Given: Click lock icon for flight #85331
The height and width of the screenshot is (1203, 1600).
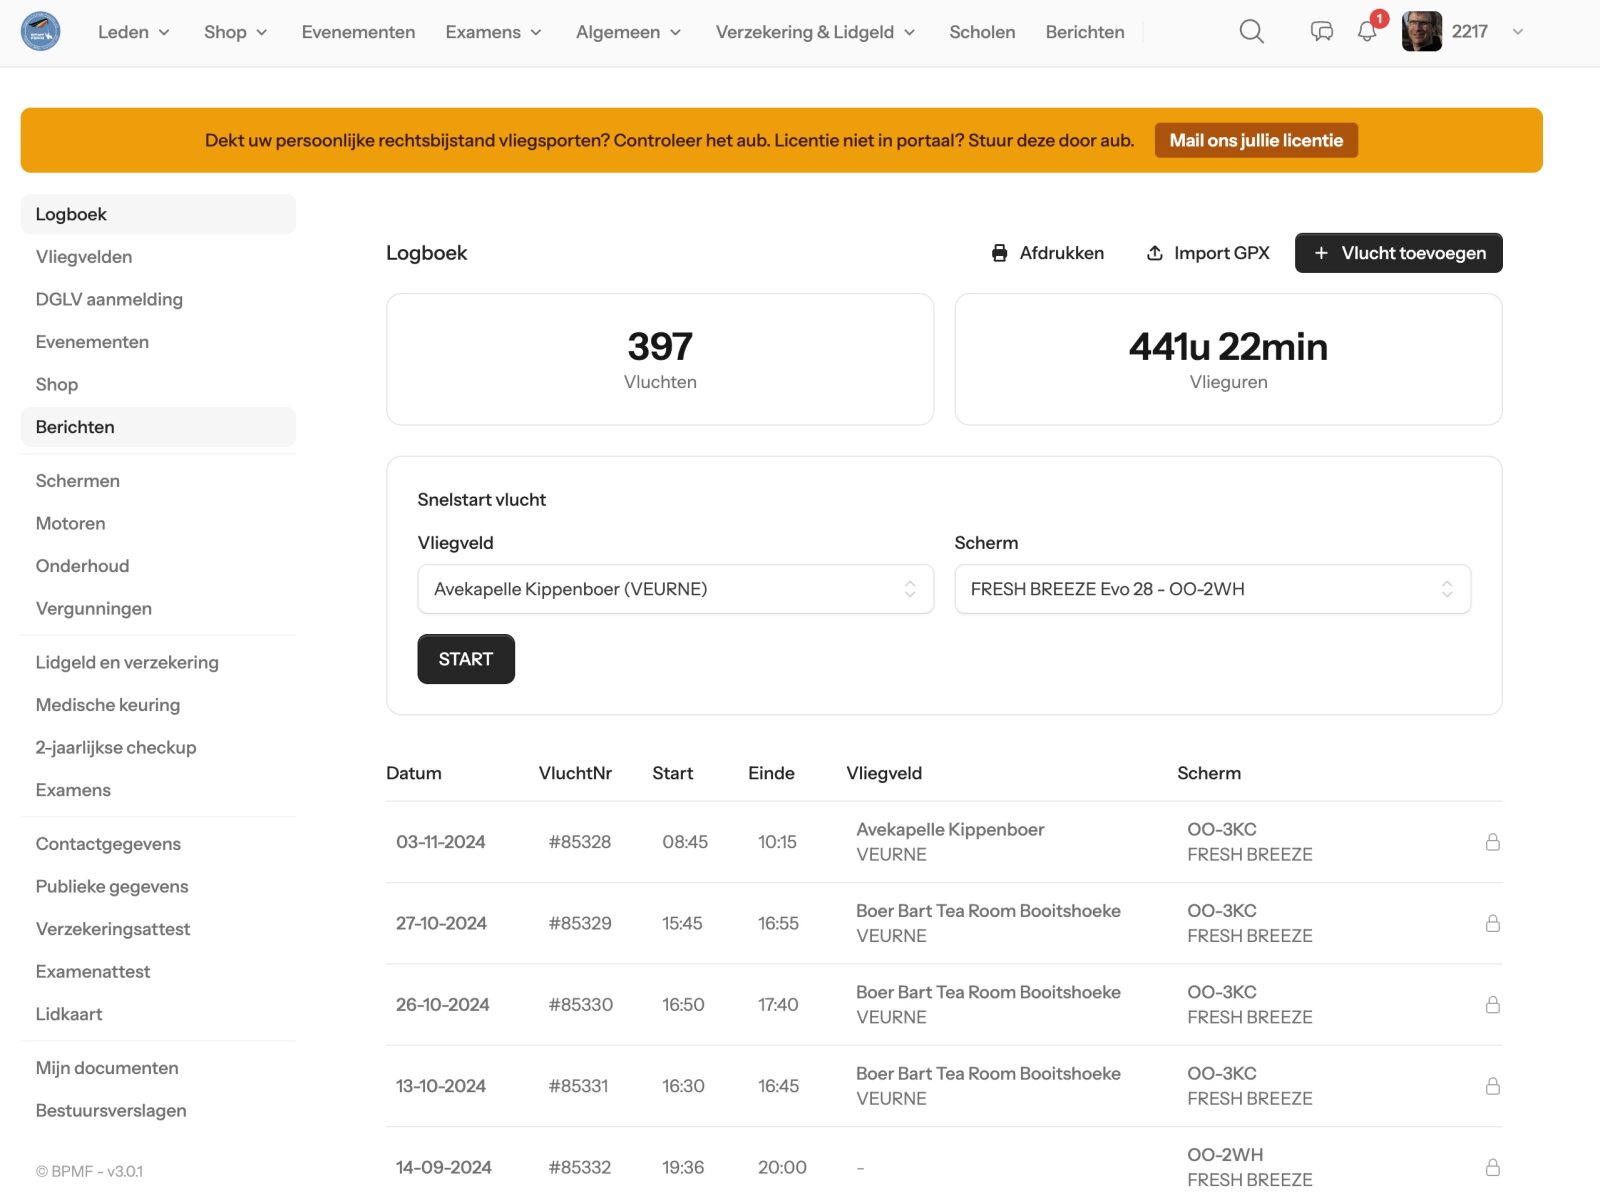Looking at the screenshot, I should 1492,1086.
